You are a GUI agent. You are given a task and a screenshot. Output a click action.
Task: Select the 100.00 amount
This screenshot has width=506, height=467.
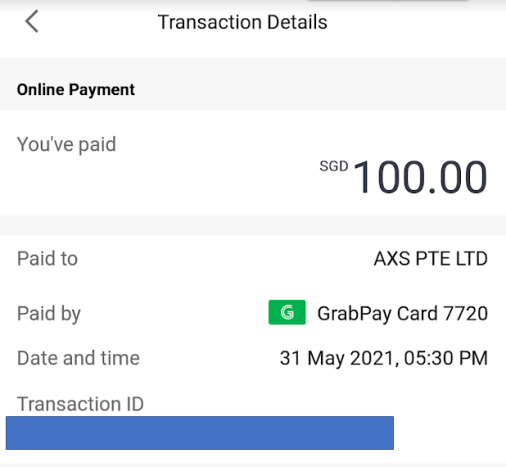coord(421,177)
